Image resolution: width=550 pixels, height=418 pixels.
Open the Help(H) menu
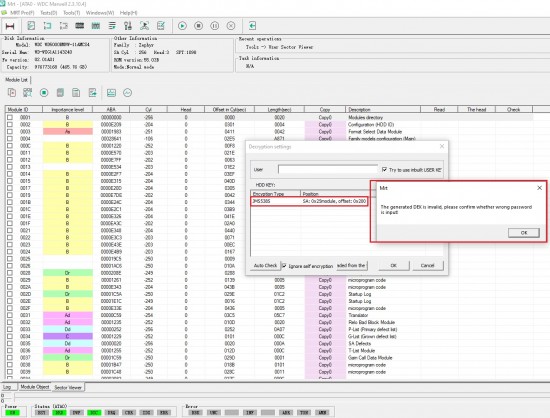point(128,13)
